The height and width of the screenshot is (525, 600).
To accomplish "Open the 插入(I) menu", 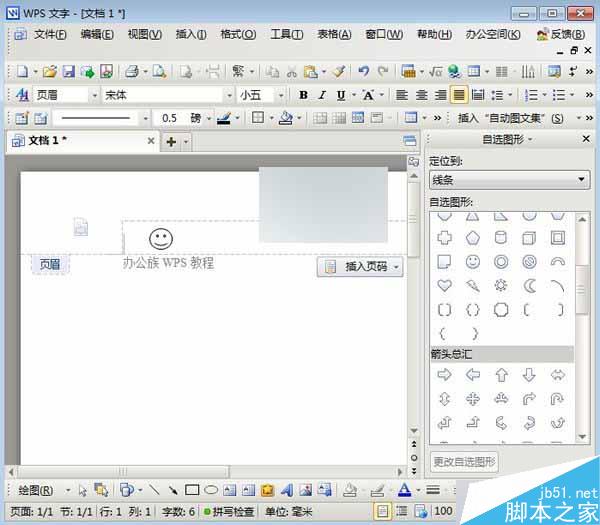I will (191, 34).
